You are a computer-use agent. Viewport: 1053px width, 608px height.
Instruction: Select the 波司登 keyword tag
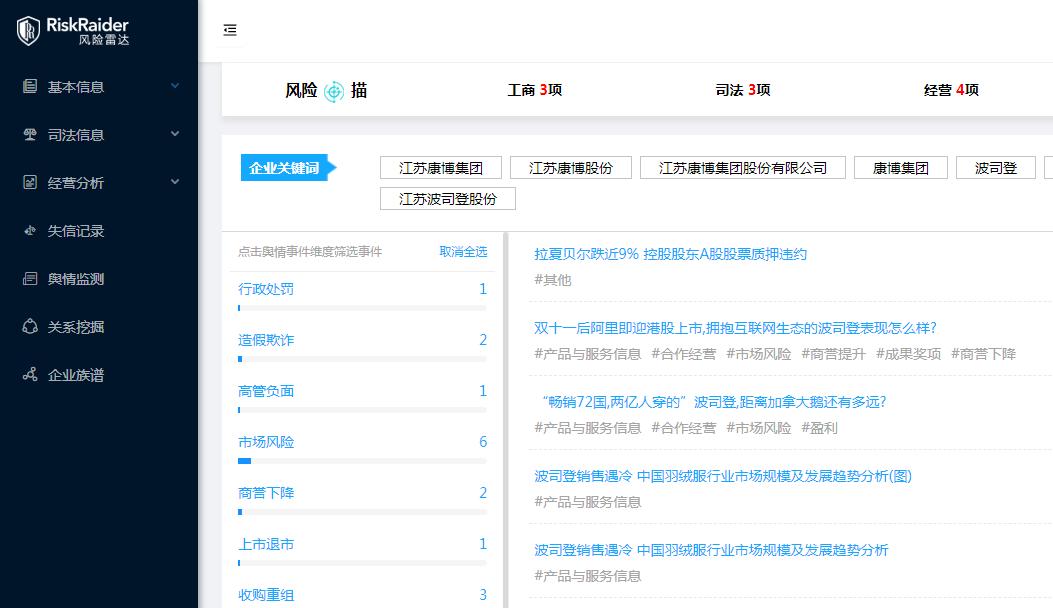(x=995, y=167)
